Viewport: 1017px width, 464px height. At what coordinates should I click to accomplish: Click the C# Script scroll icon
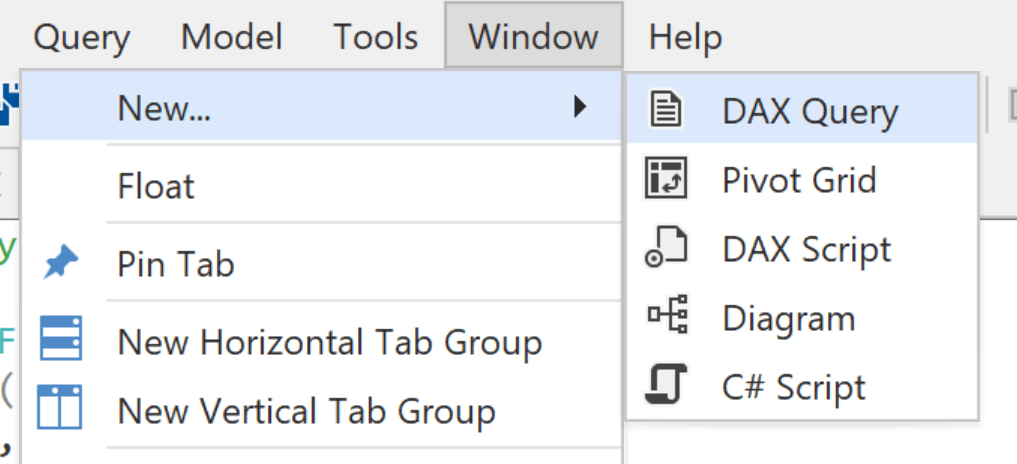point(665,384)
